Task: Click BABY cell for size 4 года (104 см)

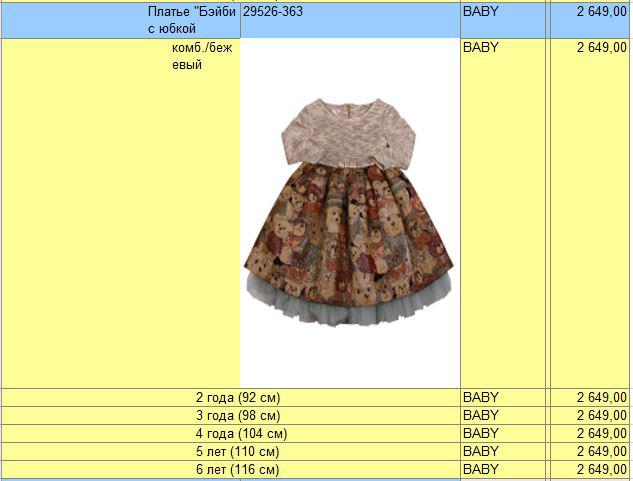Action: pyautogui.click(x=481, y=433)
